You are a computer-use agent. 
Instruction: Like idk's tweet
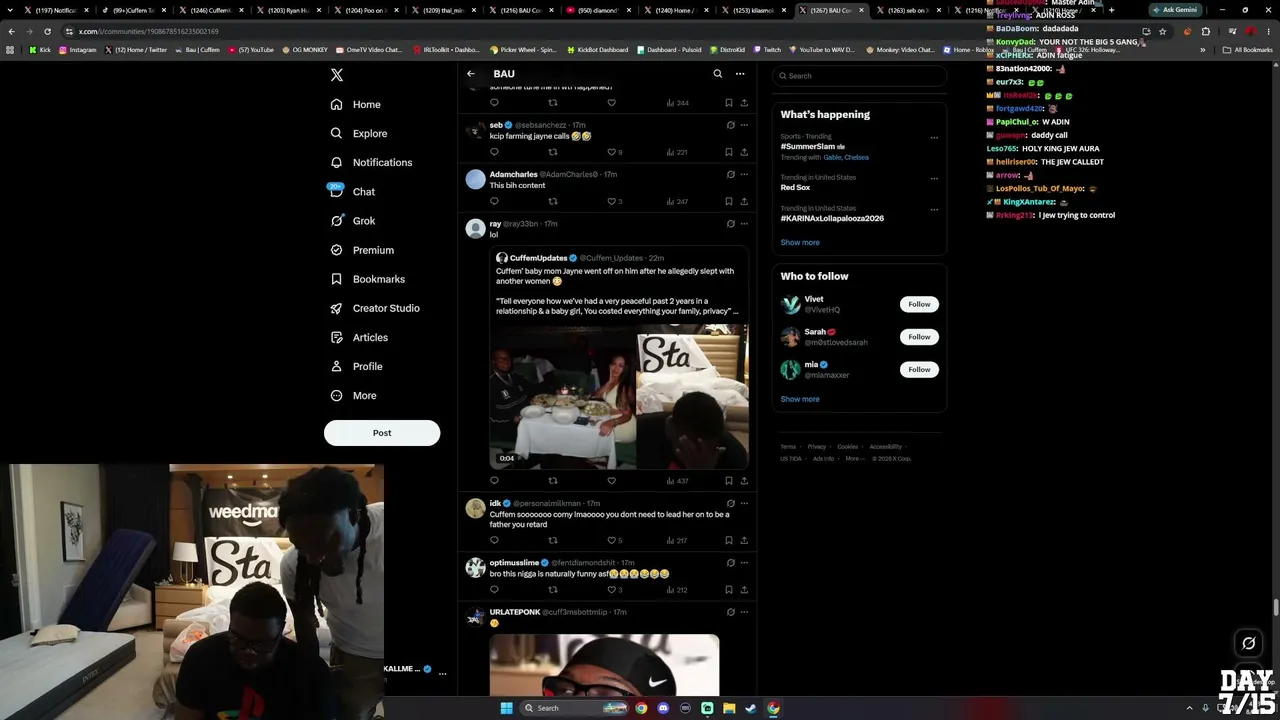pyautogui.click(x=612, y=540)
